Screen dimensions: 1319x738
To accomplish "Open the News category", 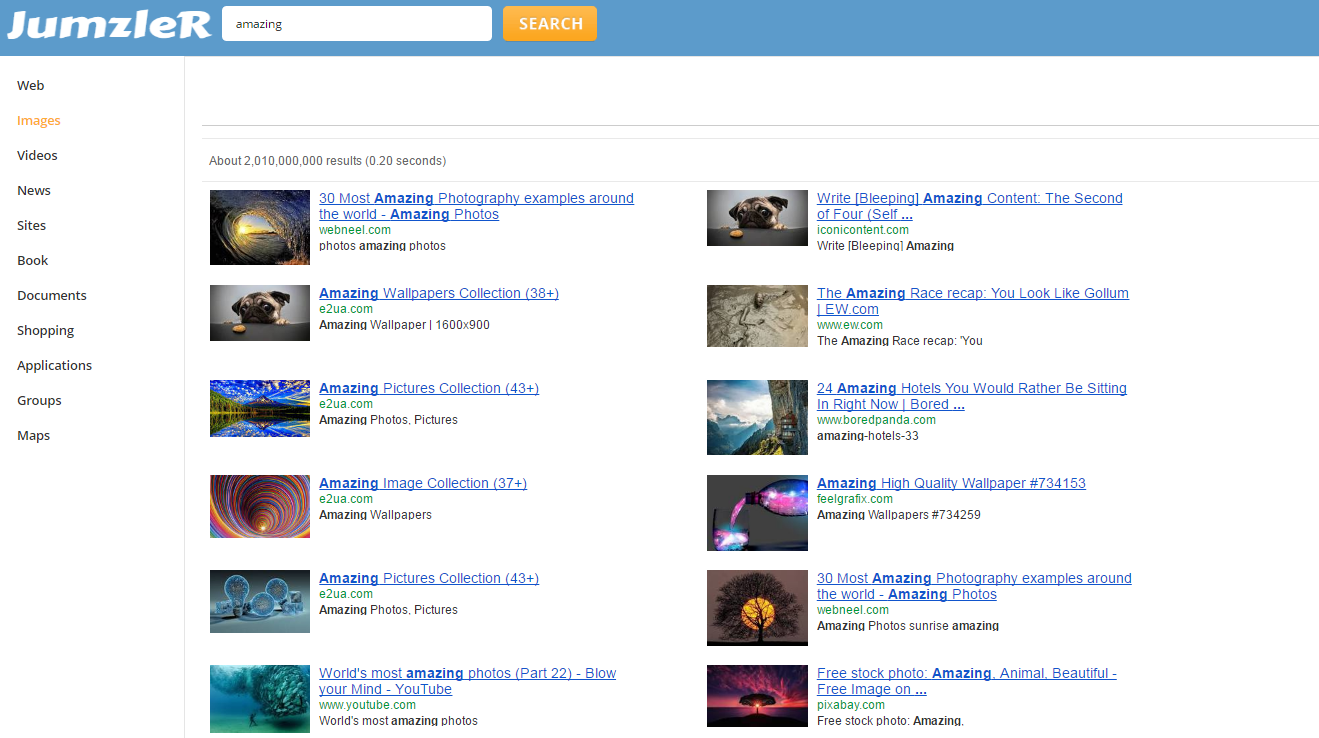I will point(34,191).
